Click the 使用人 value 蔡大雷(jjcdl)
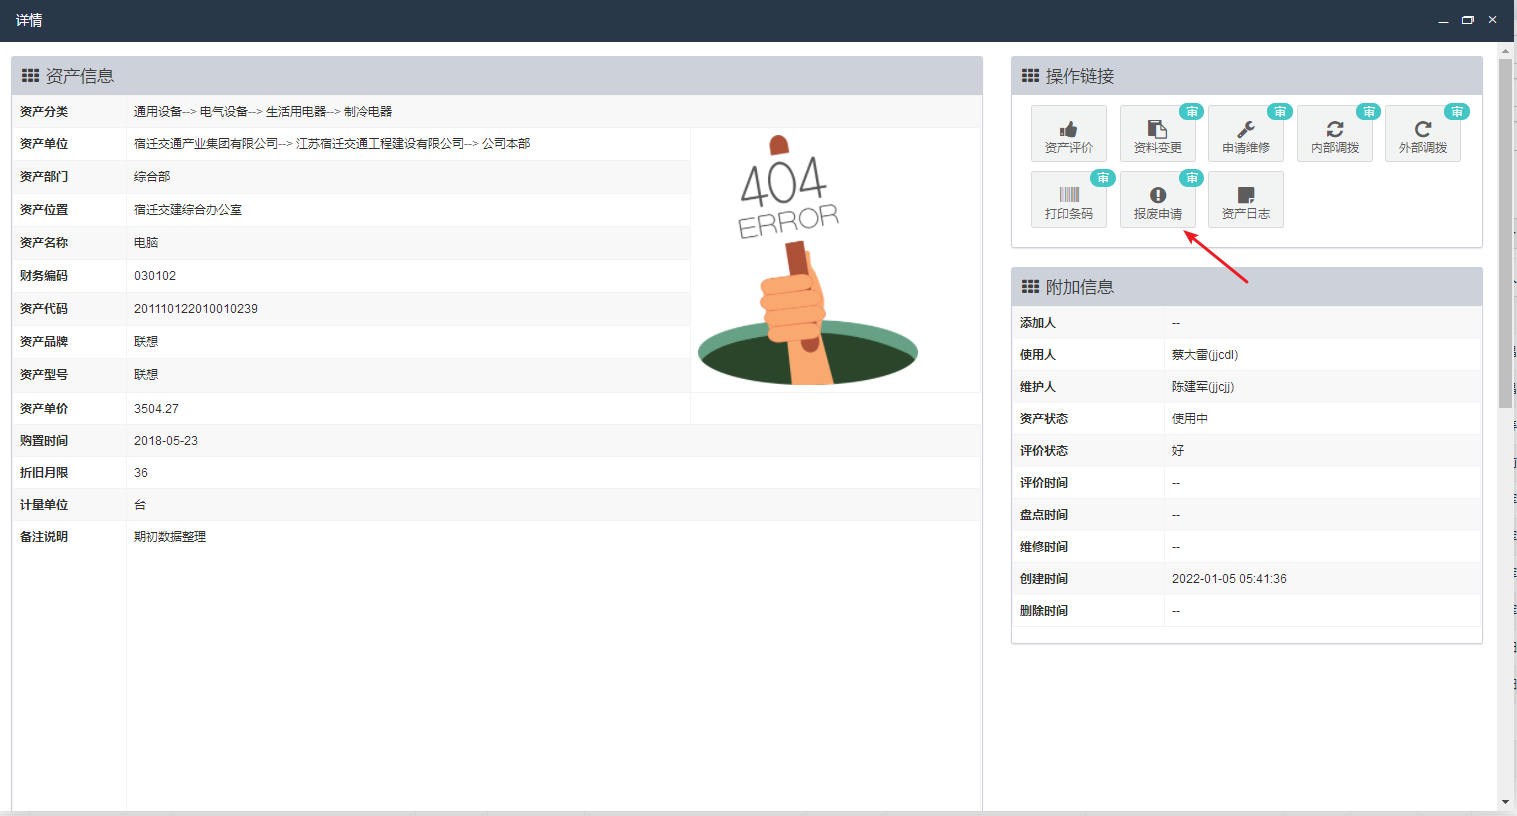Image resolution: width=1517 pixels, height=816 pixels. click(1205, 355)
